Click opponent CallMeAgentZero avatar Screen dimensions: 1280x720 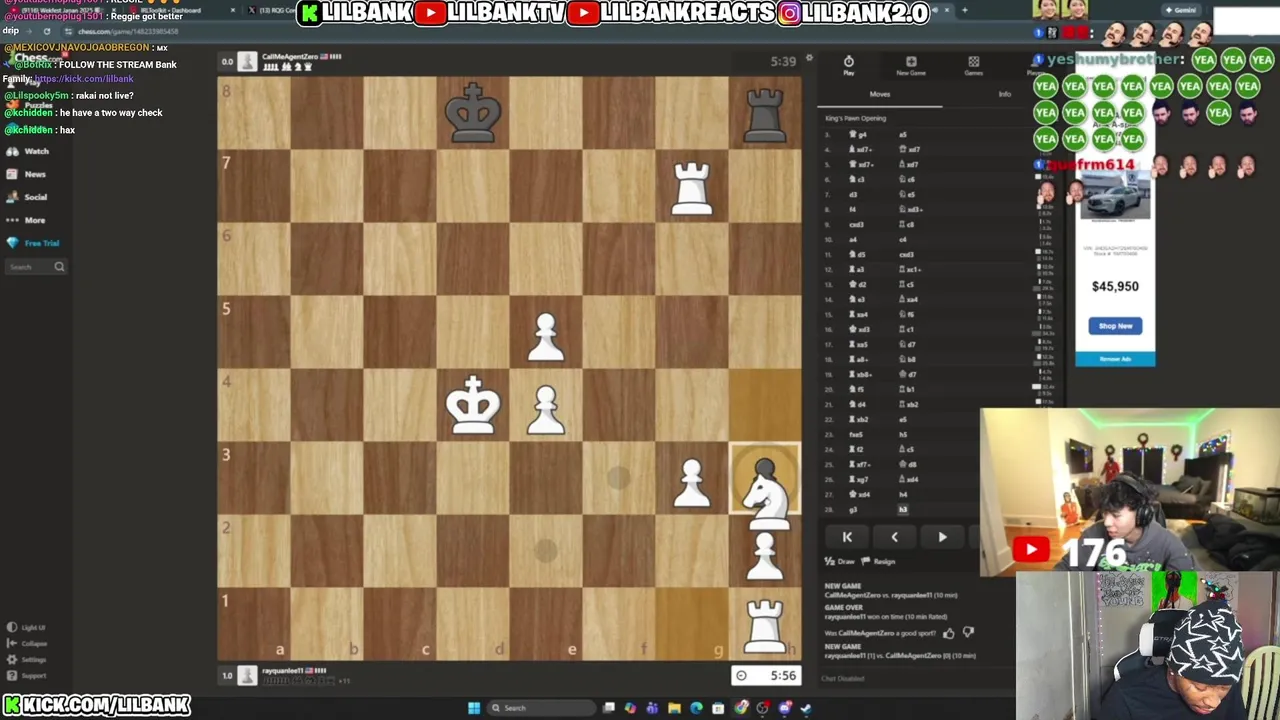[x=247, y=62]
